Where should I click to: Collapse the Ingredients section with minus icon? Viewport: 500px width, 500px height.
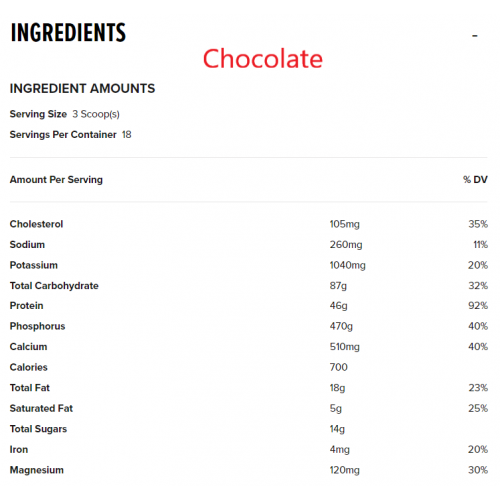(475, 35)
